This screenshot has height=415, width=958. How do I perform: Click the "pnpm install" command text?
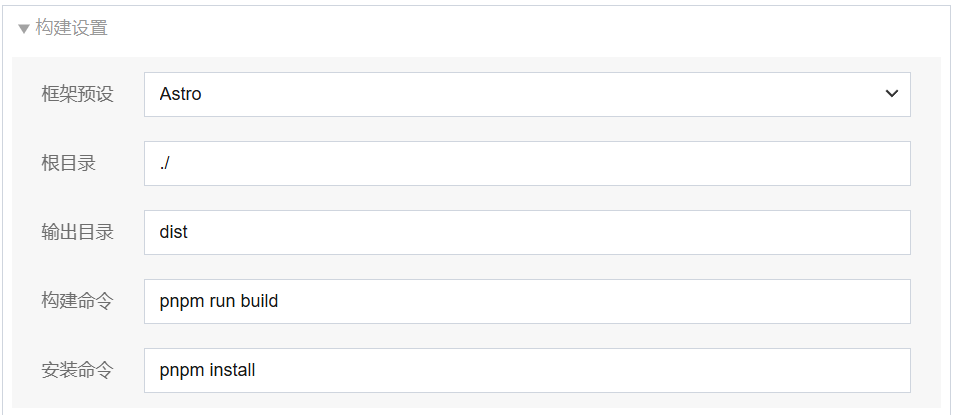(207, 370)
